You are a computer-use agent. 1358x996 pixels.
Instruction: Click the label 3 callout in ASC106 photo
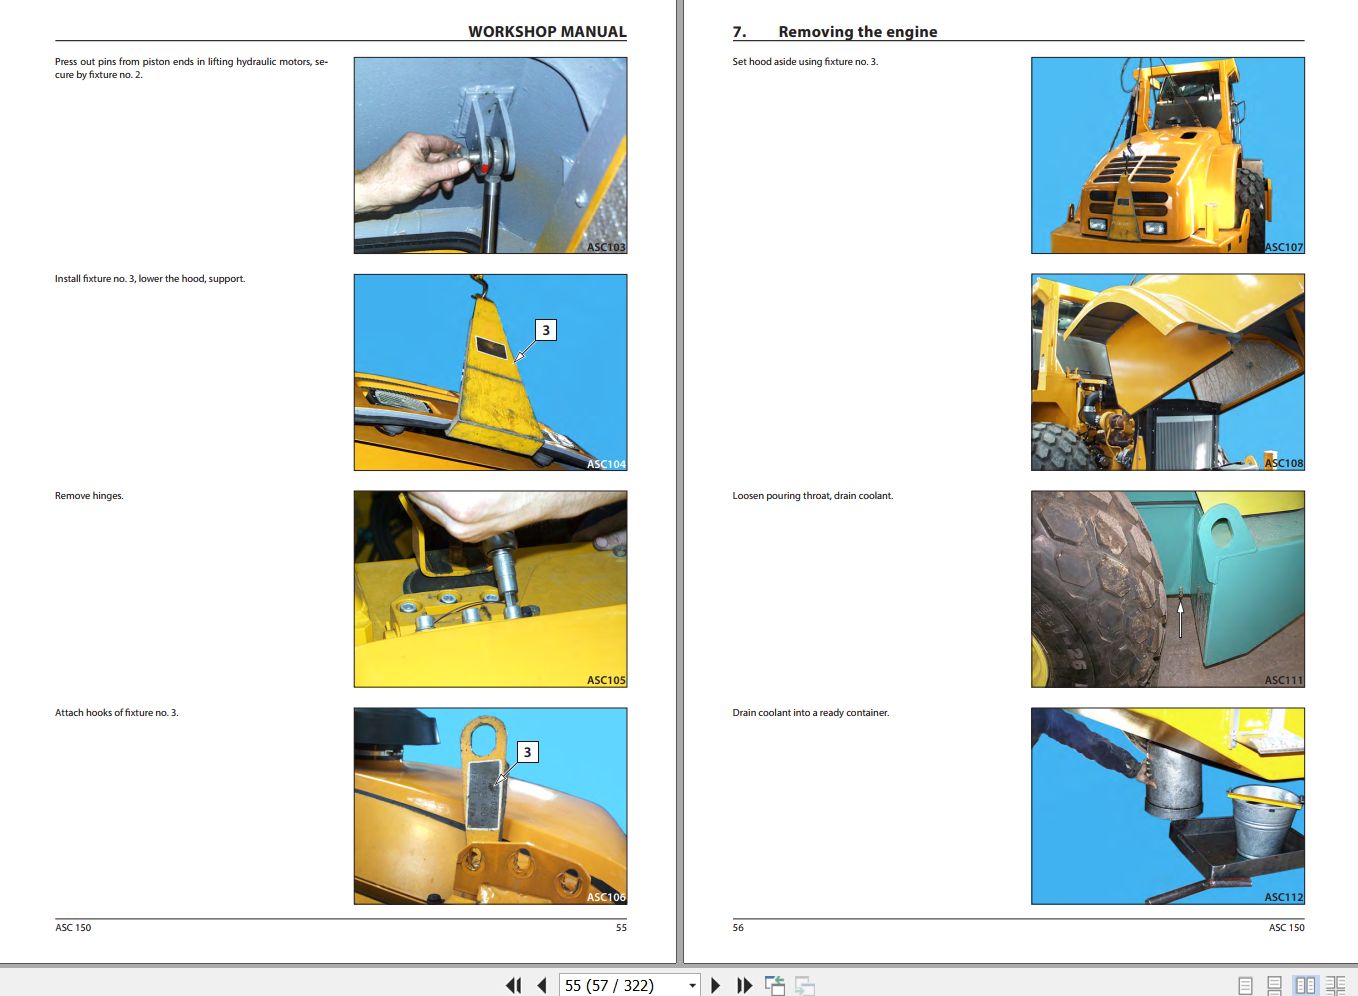(x=527, y=750)
